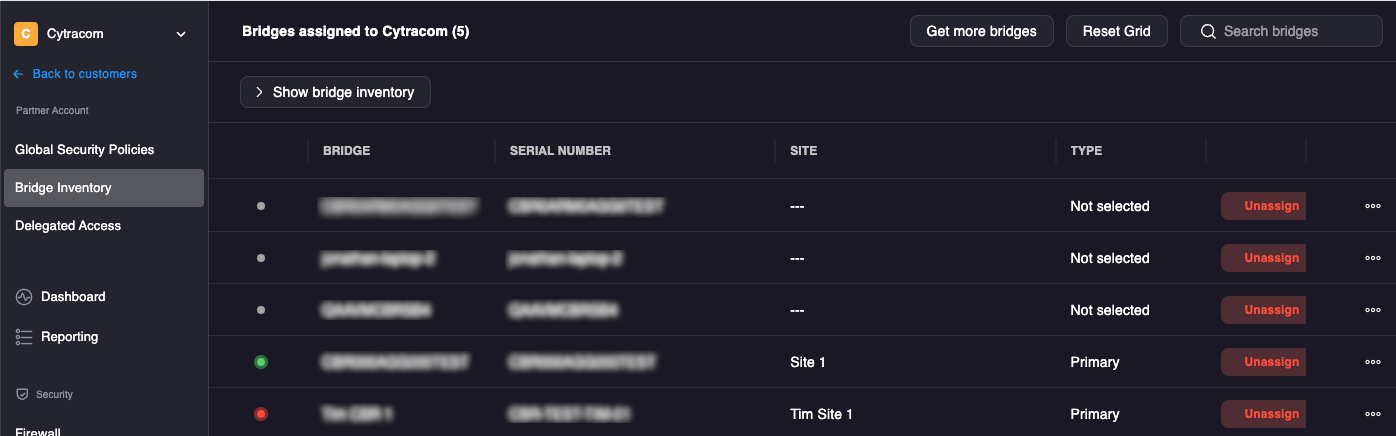1396x436 pixels.
Task: Click into the Search bridges field
Action: [x=1282, y=31]
